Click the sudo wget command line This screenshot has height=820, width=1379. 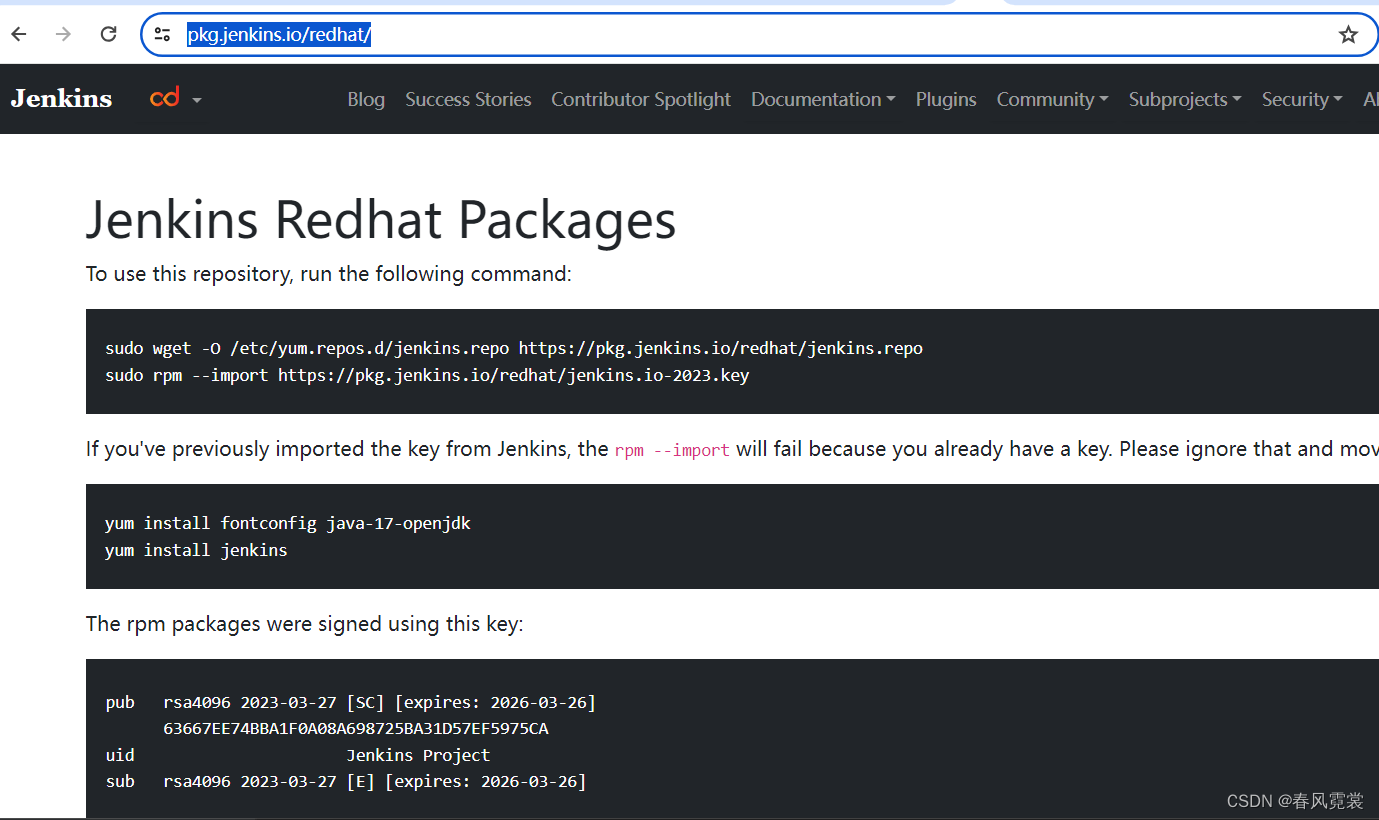(x=514, y=348)
